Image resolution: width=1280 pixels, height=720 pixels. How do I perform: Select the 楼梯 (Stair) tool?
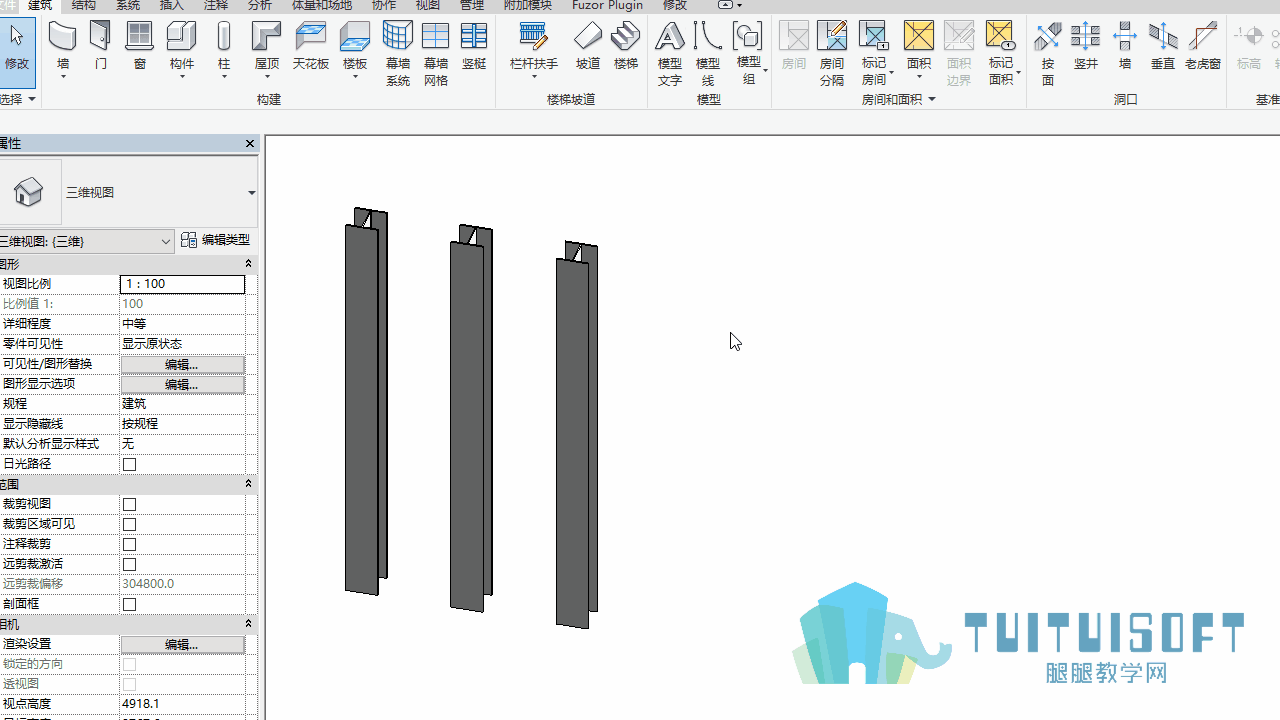[626, 48]
